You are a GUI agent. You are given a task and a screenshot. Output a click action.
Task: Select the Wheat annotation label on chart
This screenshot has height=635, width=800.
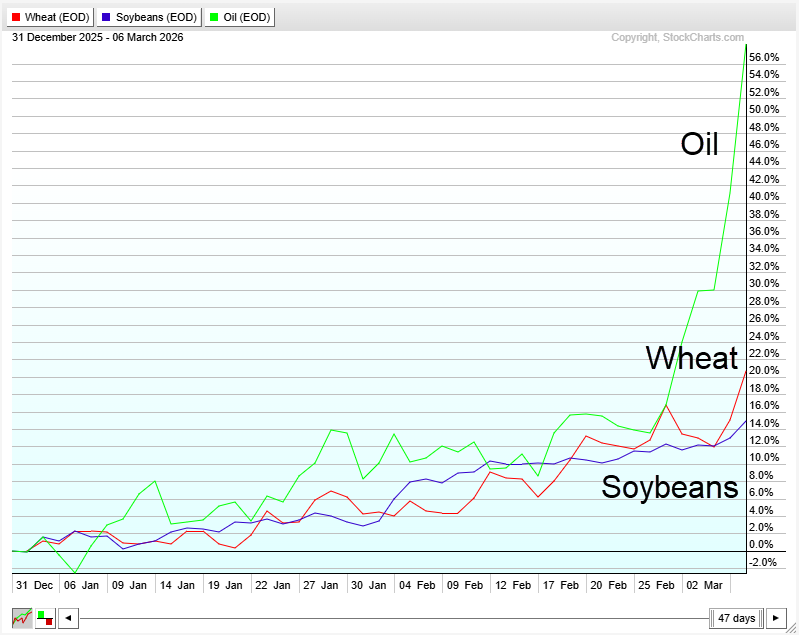pyautogui.click(x=691, y=357)
